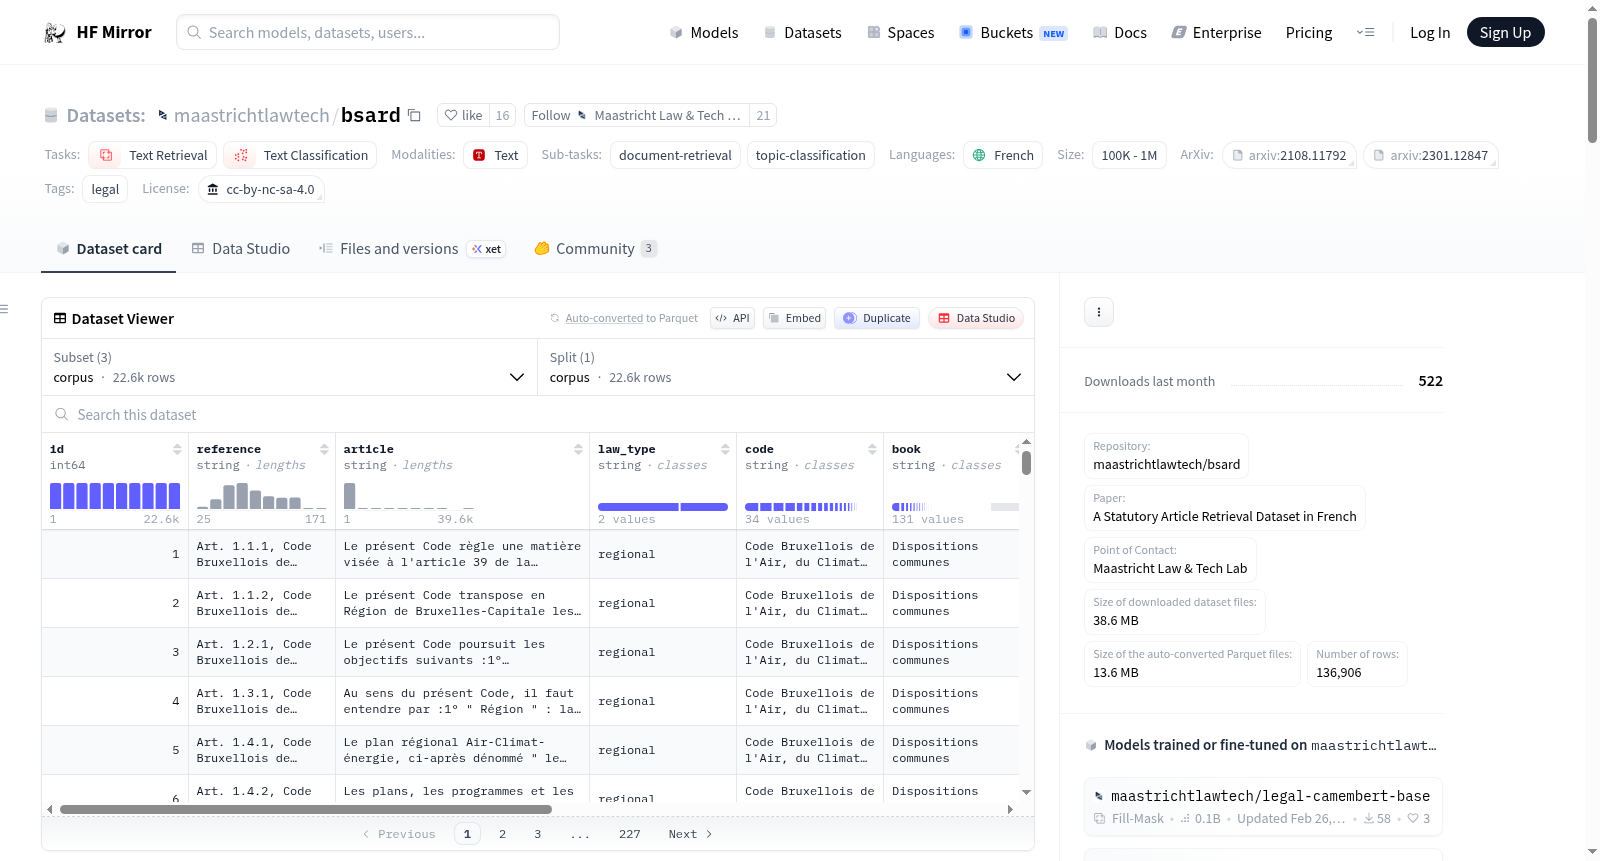This screenshot has height=861, width=1600.
Task: Open Data Studio from the viewer header
Action: click(x=976, y=319)
